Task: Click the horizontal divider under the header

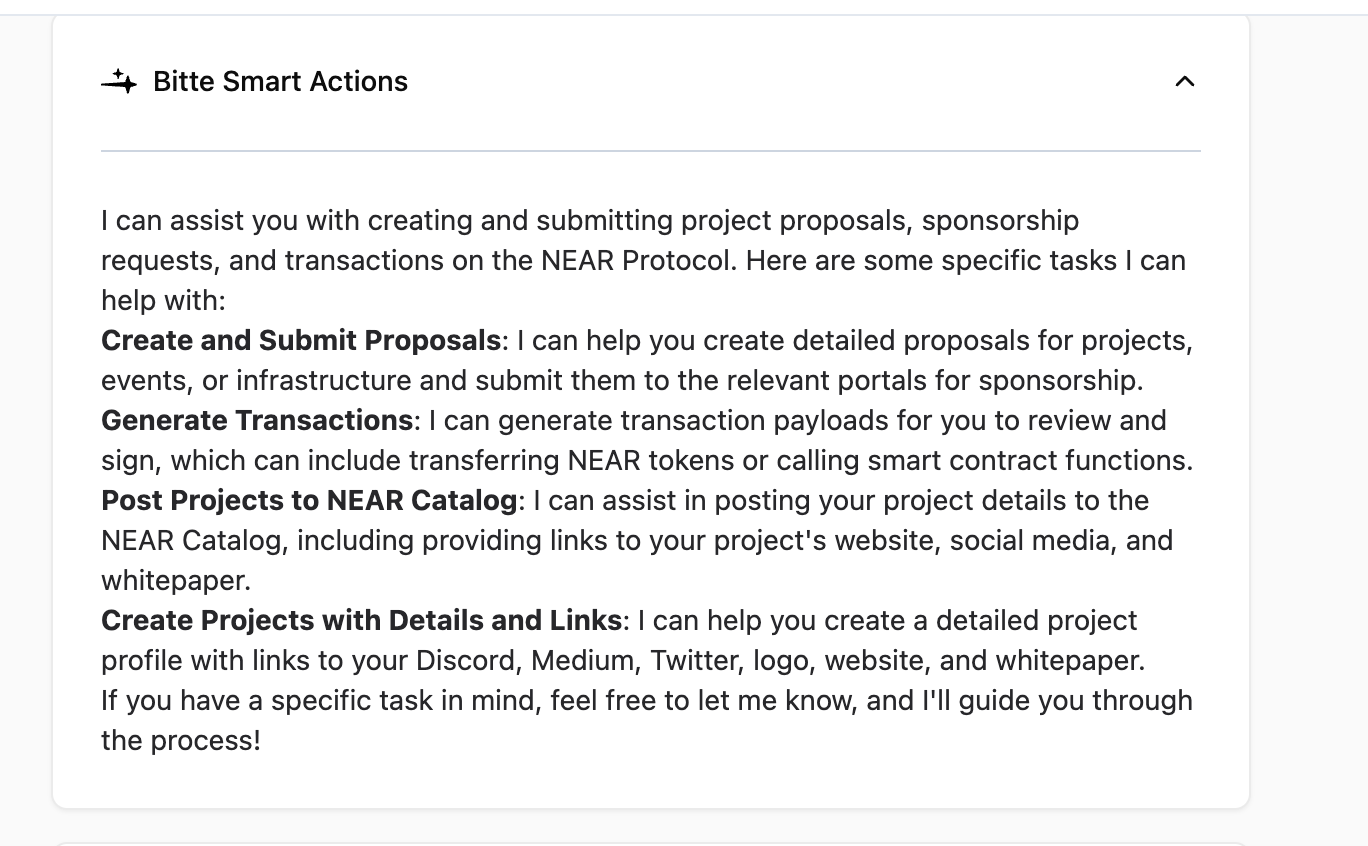Action: [x=650, y=151]
